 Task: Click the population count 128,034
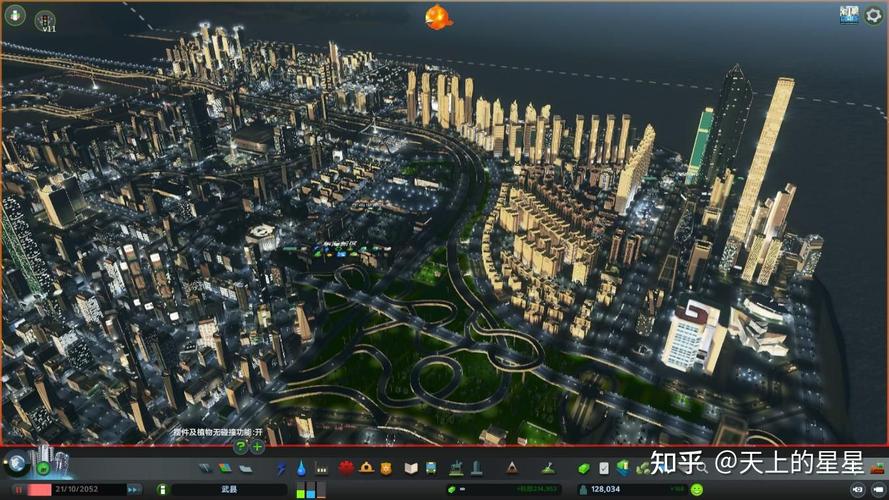point(605,489)
